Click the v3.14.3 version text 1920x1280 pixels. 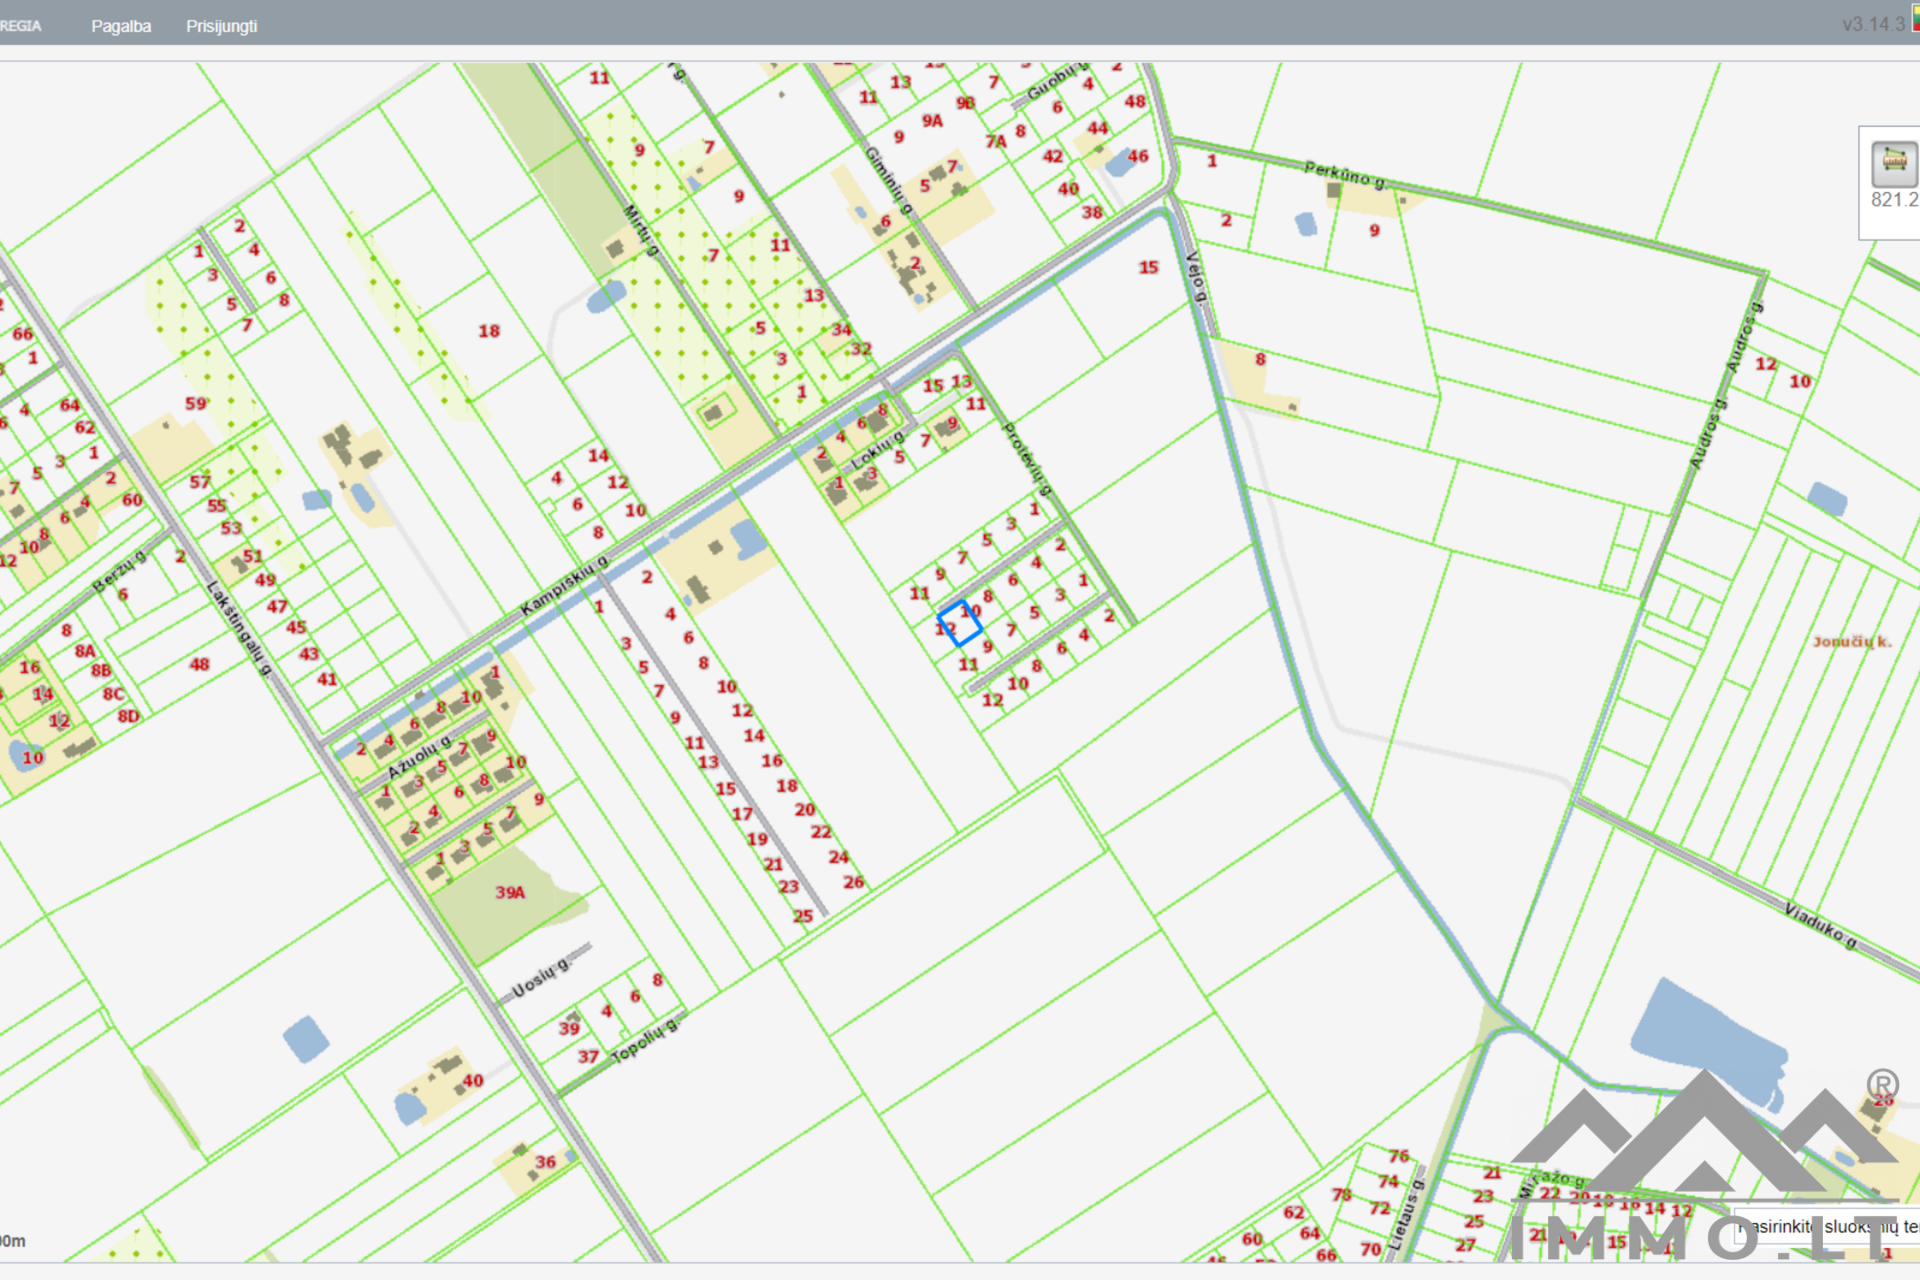click(x=1873, y=24)
